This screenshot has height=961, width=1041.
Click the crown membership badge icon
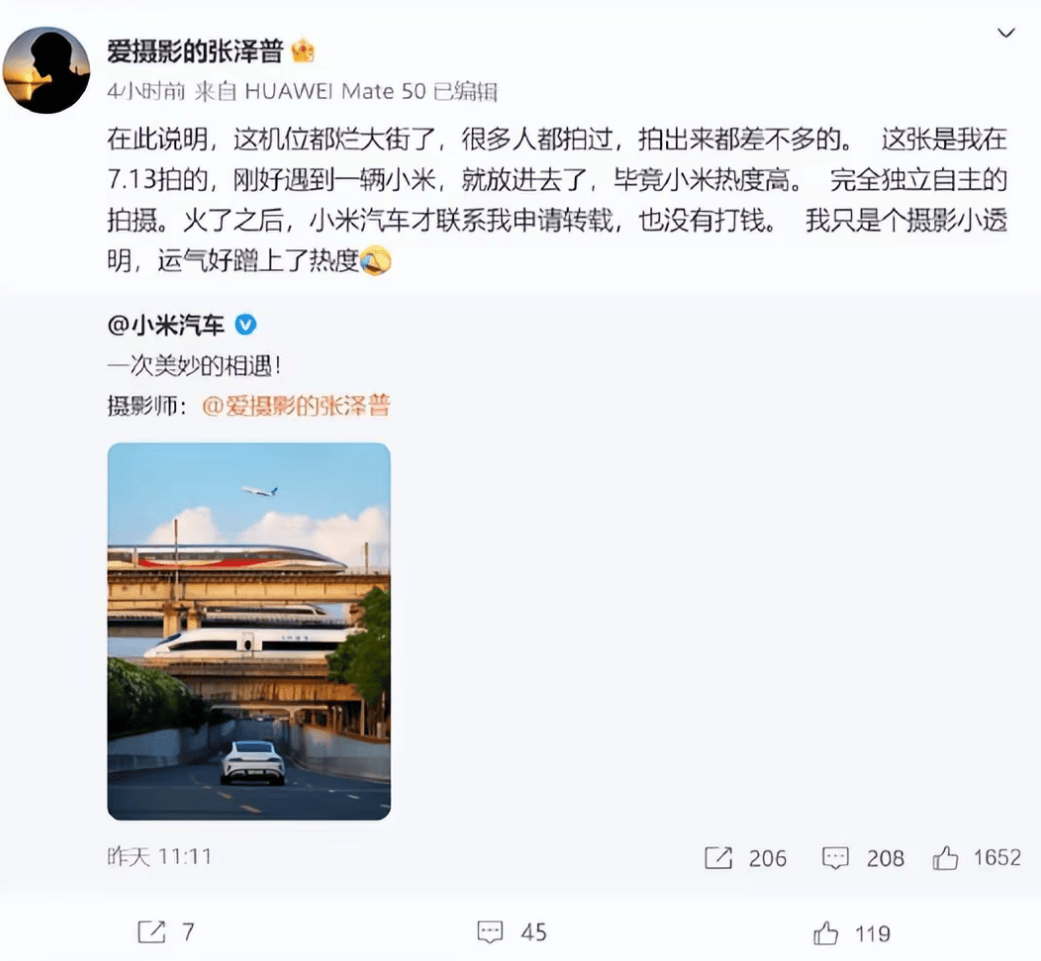[x=303, y=50]
